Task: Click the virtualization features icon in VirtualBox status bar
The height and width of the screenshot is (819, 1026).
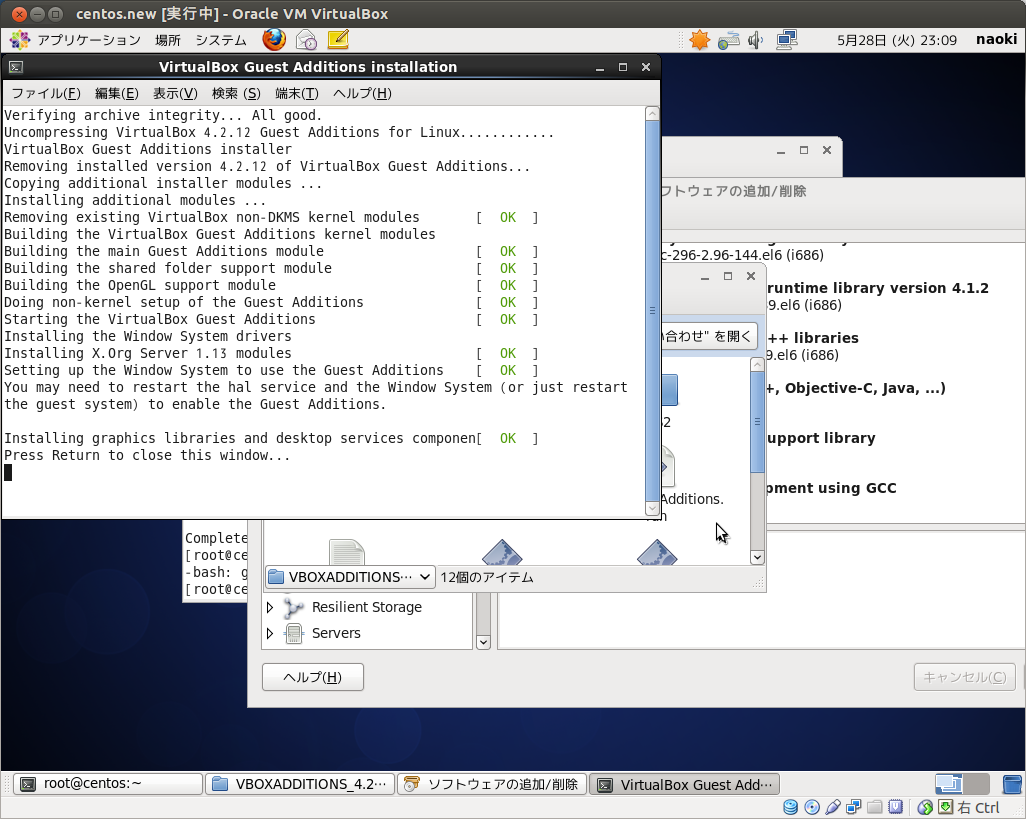Action: 896,807
